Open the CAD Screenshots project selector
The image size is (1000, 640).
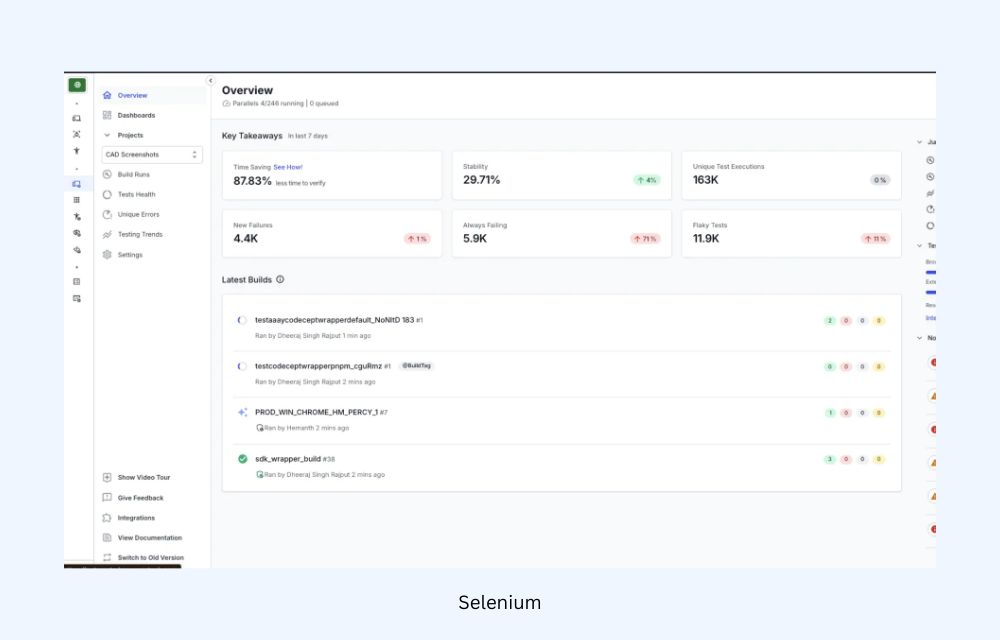(x=151, y=154)
